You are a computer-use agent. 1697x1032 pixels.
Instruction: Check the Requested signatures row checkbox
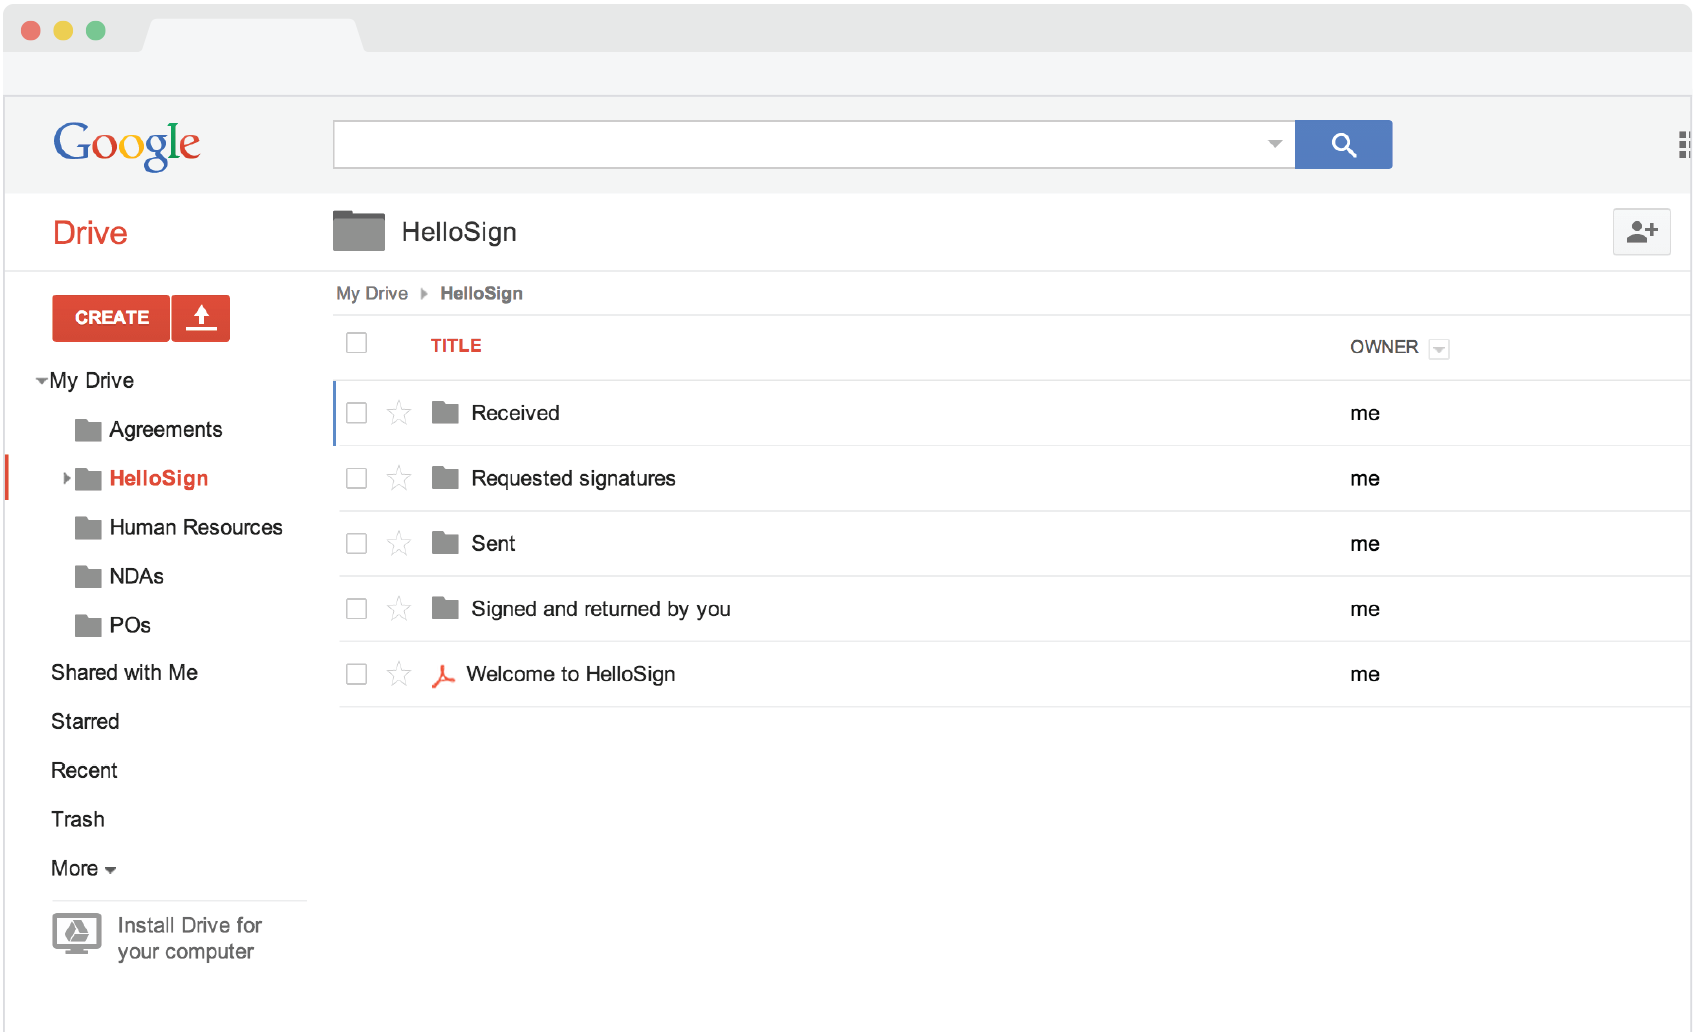pos(356,478)
